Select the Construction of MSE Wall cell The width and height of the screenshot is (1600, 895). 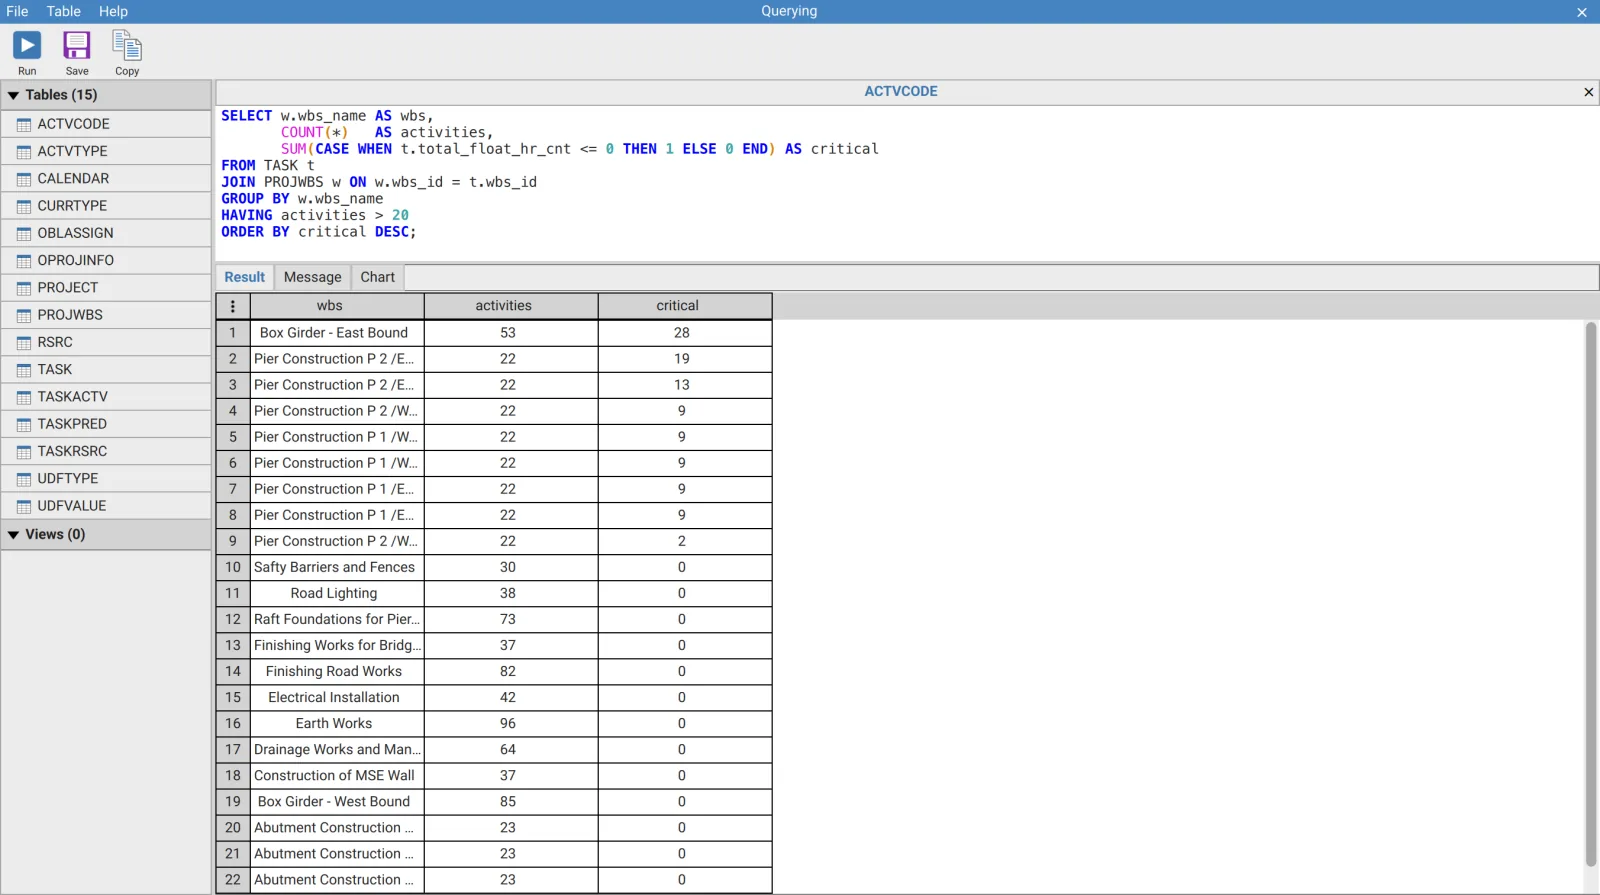(x=337, y=775)
